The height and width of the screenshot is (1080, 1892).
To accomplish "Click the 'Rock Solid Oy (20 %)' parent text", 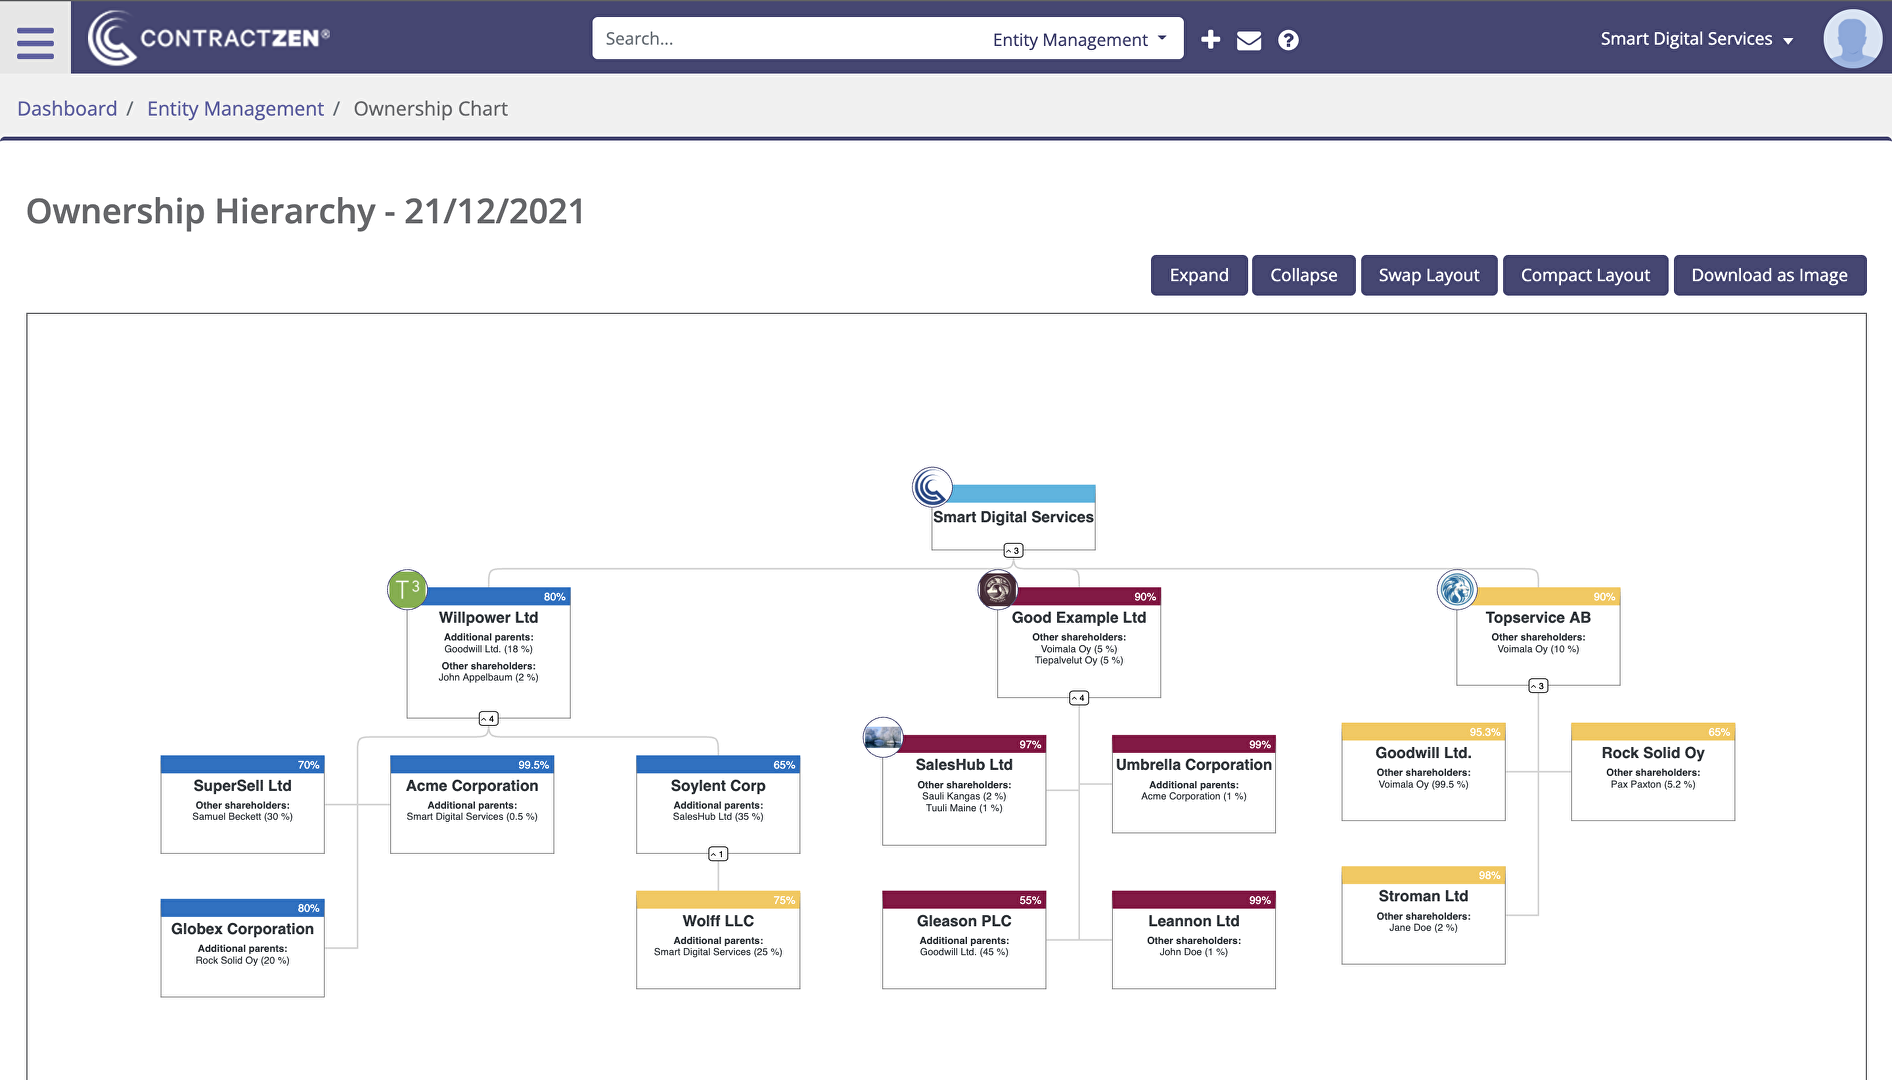I will [x=242, y=961].
